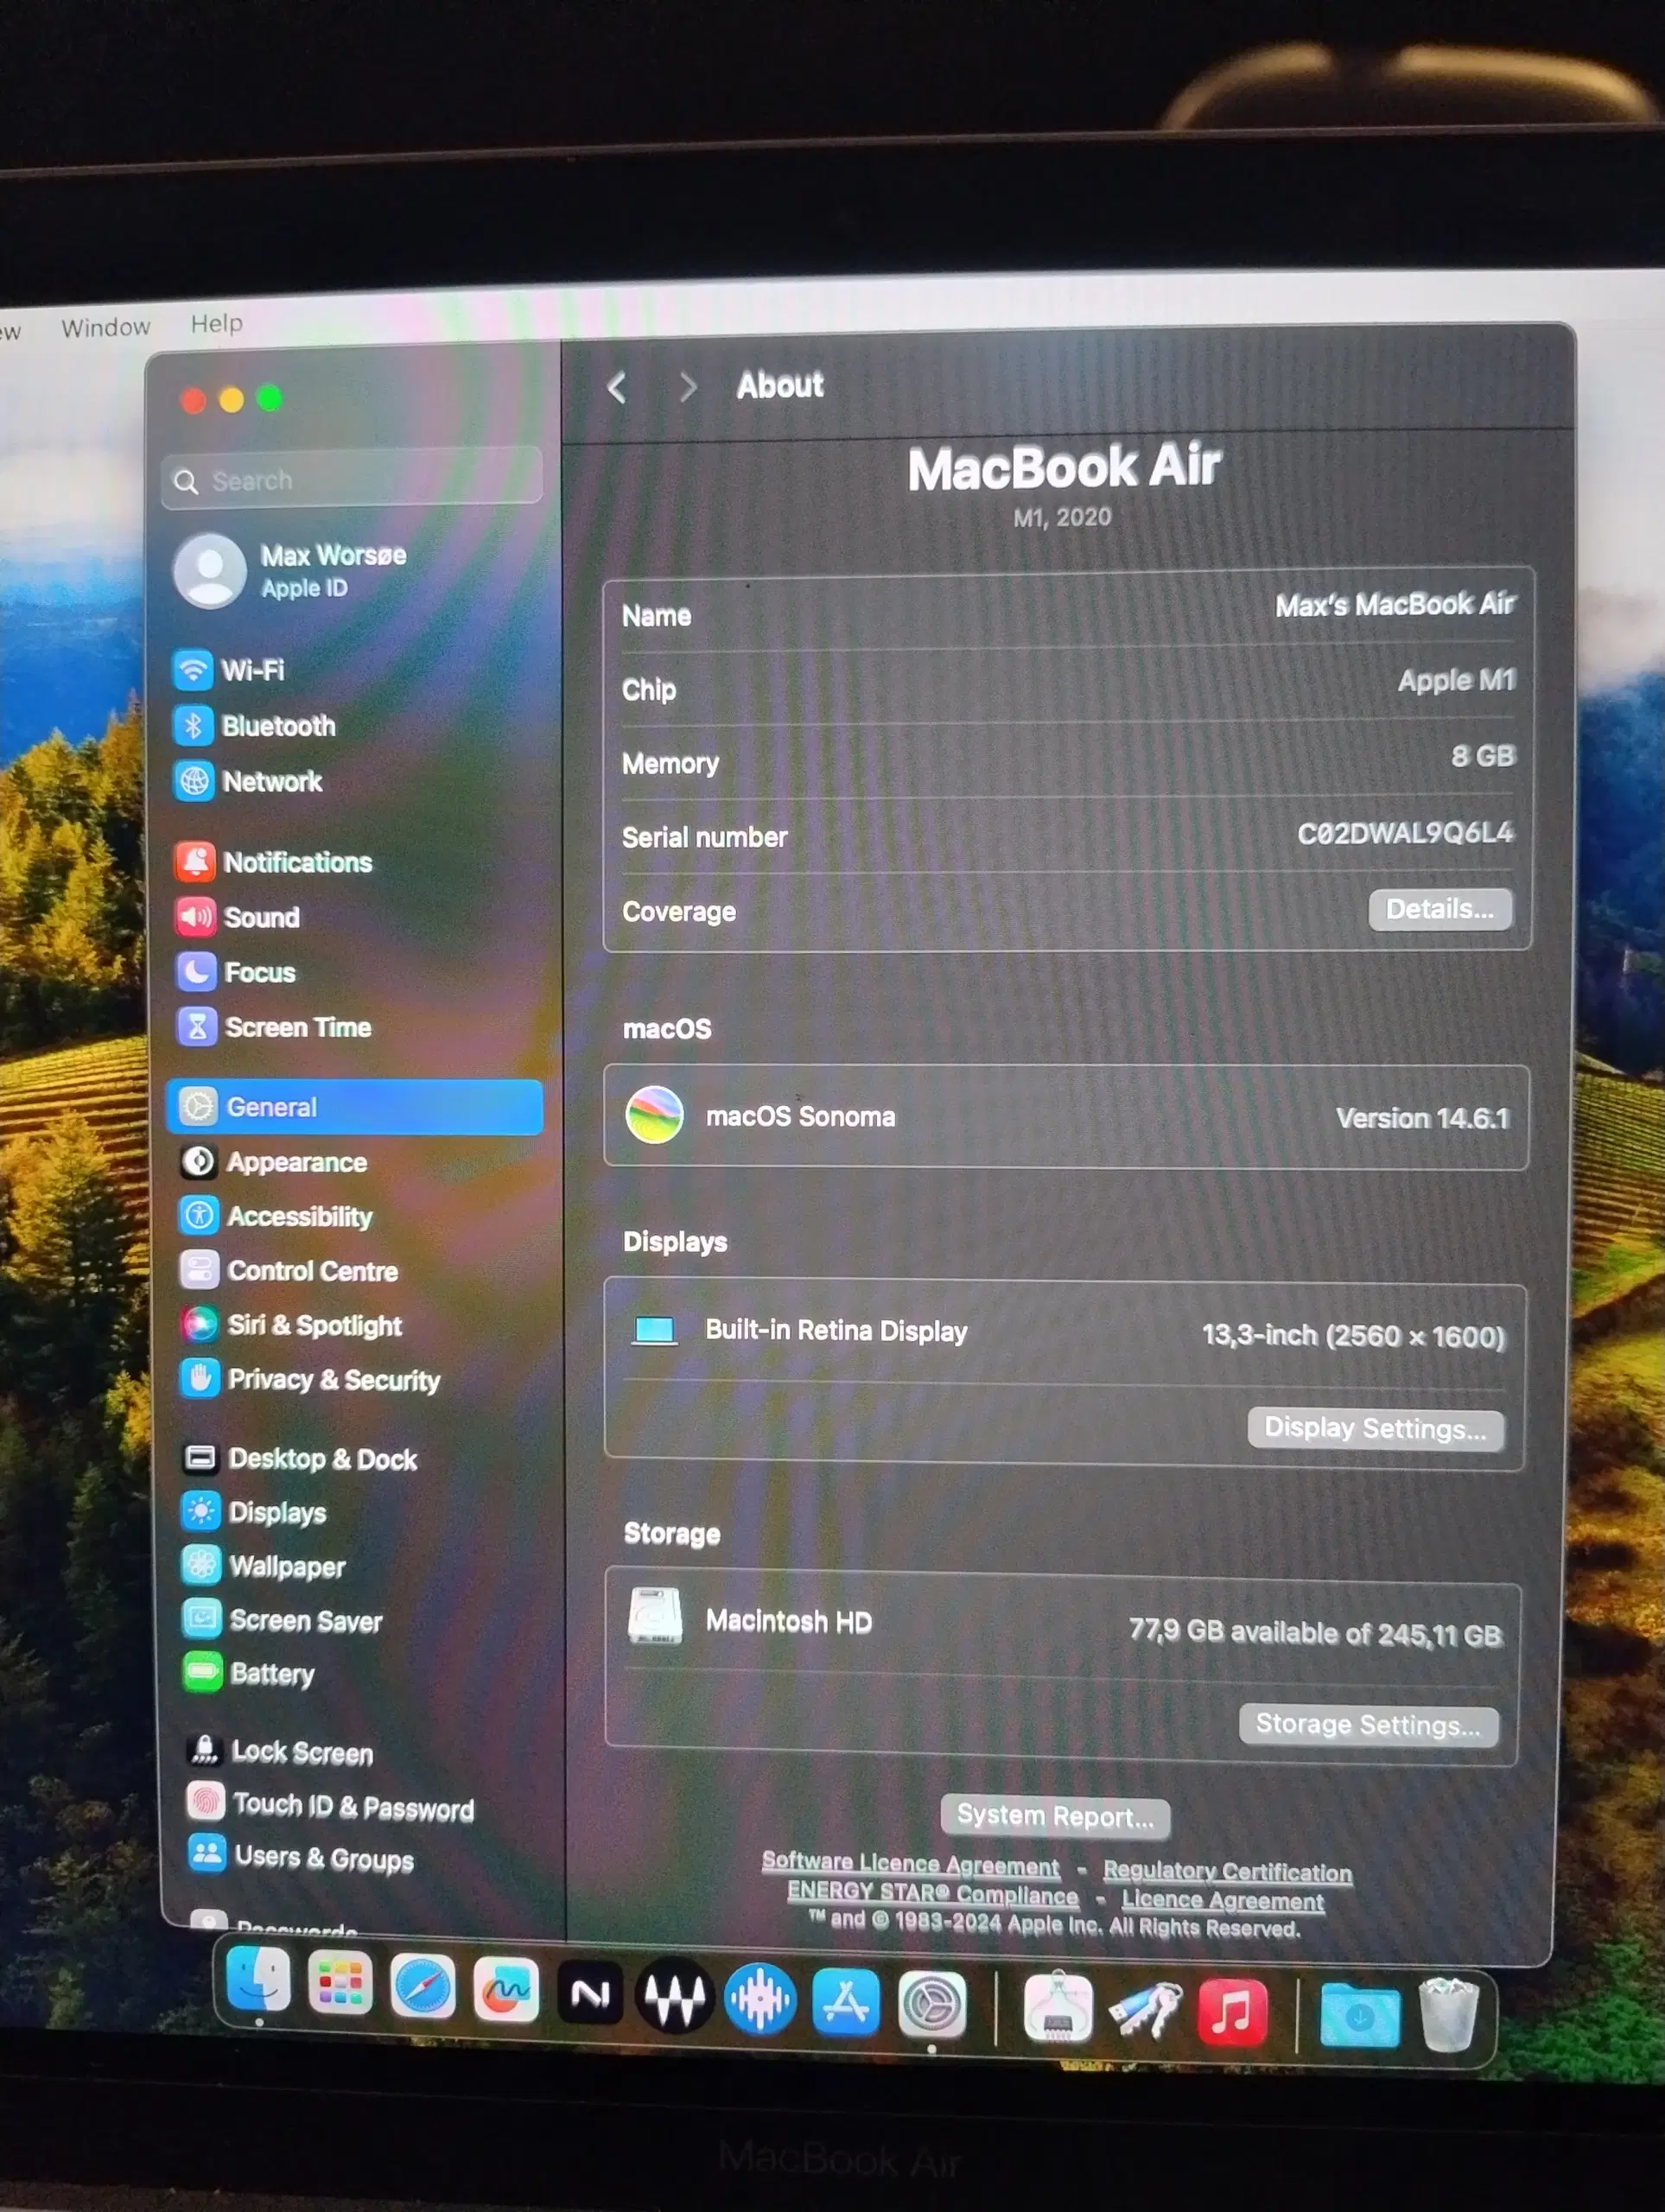The height and width of the screenshot is (2212, 1665).
Task: Click the sidebar Search field
Action: point(352,480)
